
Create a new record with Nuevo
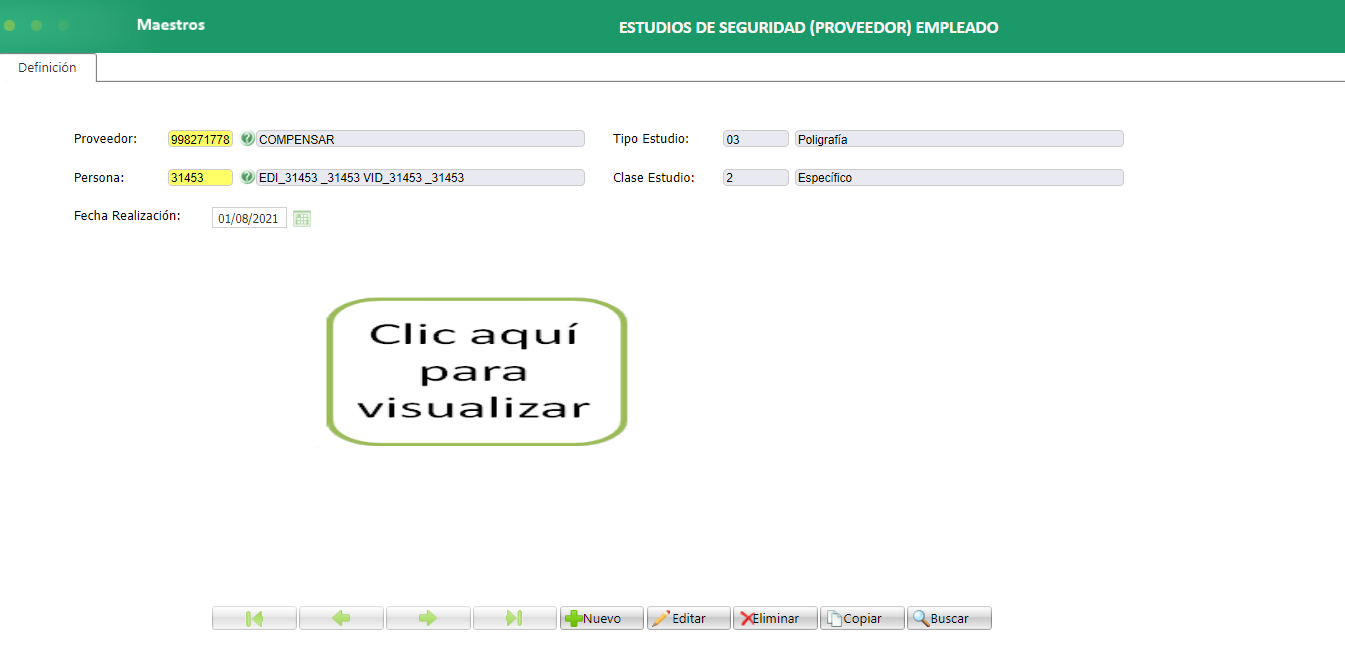coord(601,617)
